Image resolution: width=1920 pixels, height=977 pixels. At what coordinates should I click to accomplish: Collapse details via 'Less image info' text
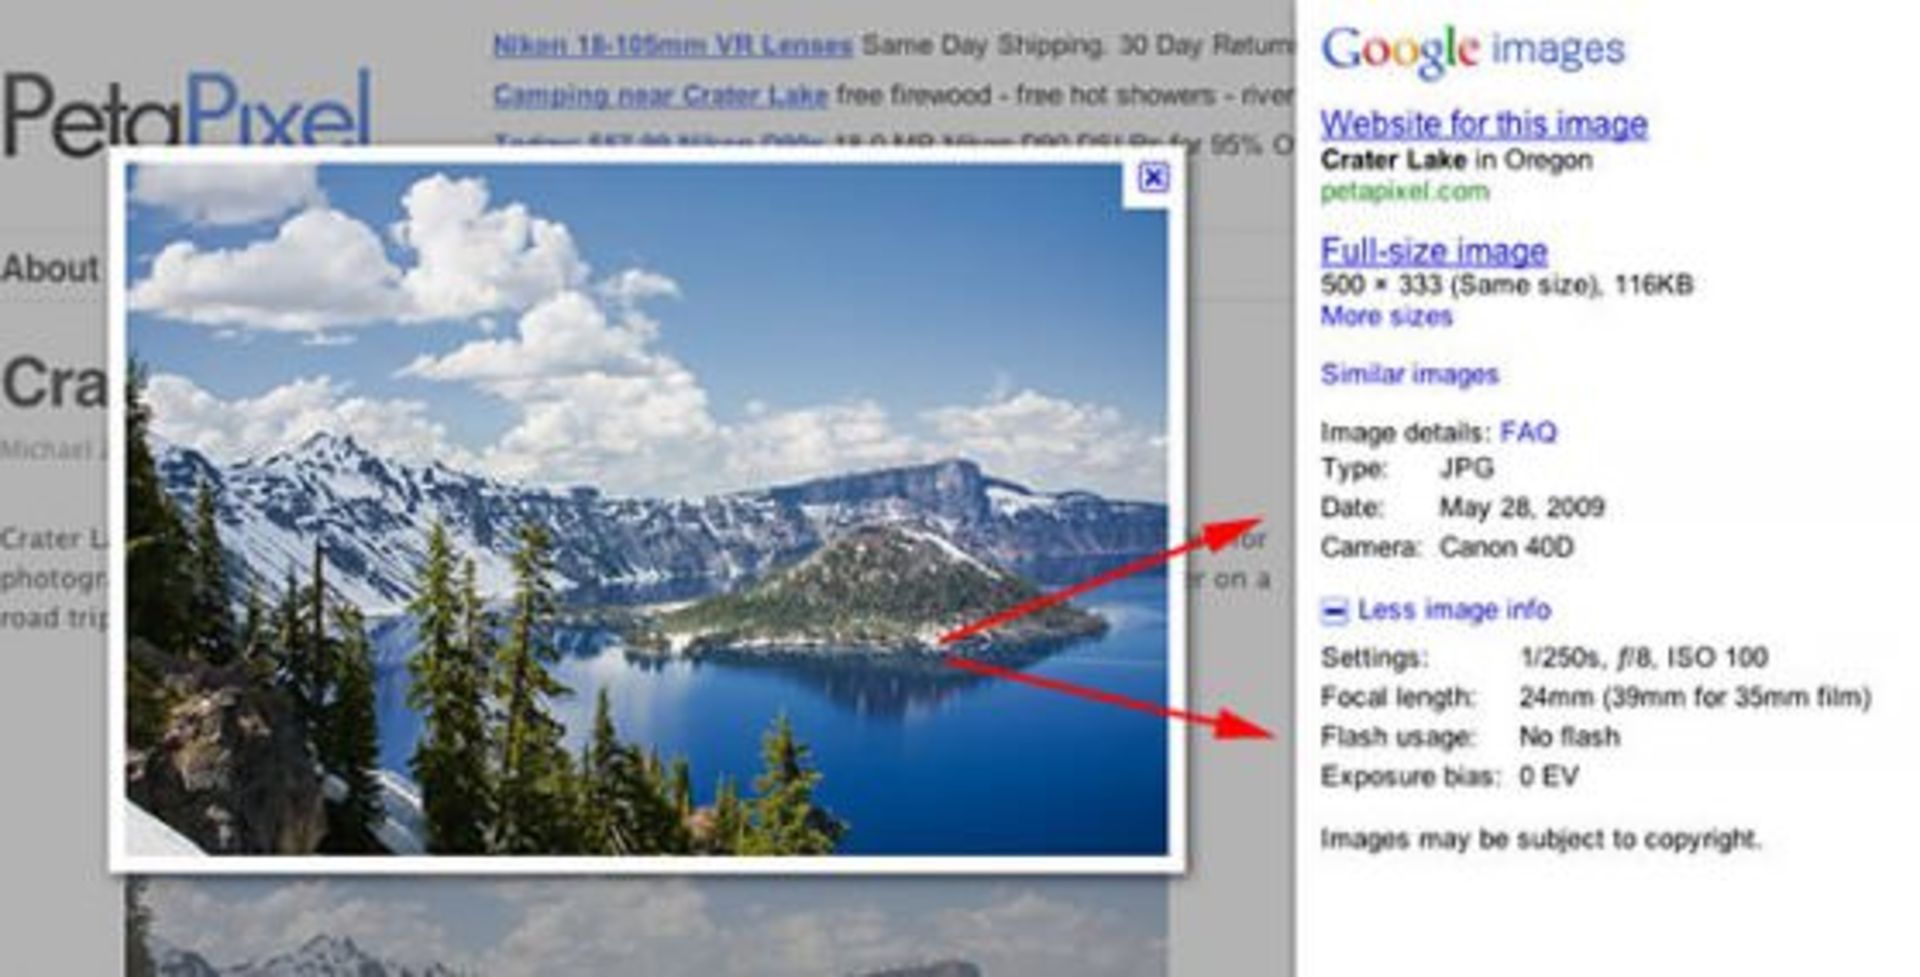[1453, 610]
